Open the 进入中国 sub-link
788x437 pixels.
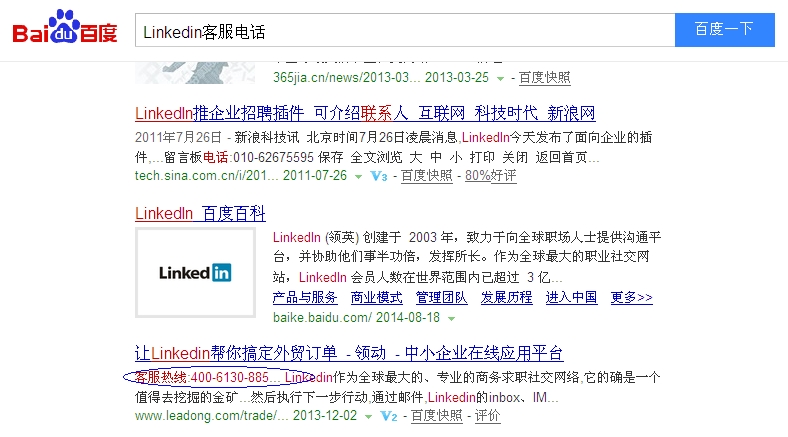[x=571, y=297]
